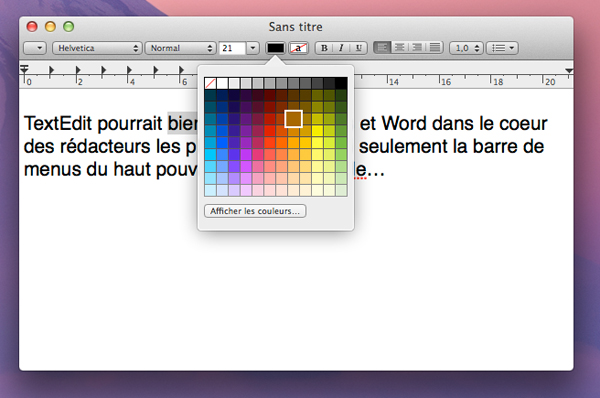Click the tab stop at ruler mark 2
Image resolution: width=600 pixels, height=398 pixels.
click(x=78, y=70)
